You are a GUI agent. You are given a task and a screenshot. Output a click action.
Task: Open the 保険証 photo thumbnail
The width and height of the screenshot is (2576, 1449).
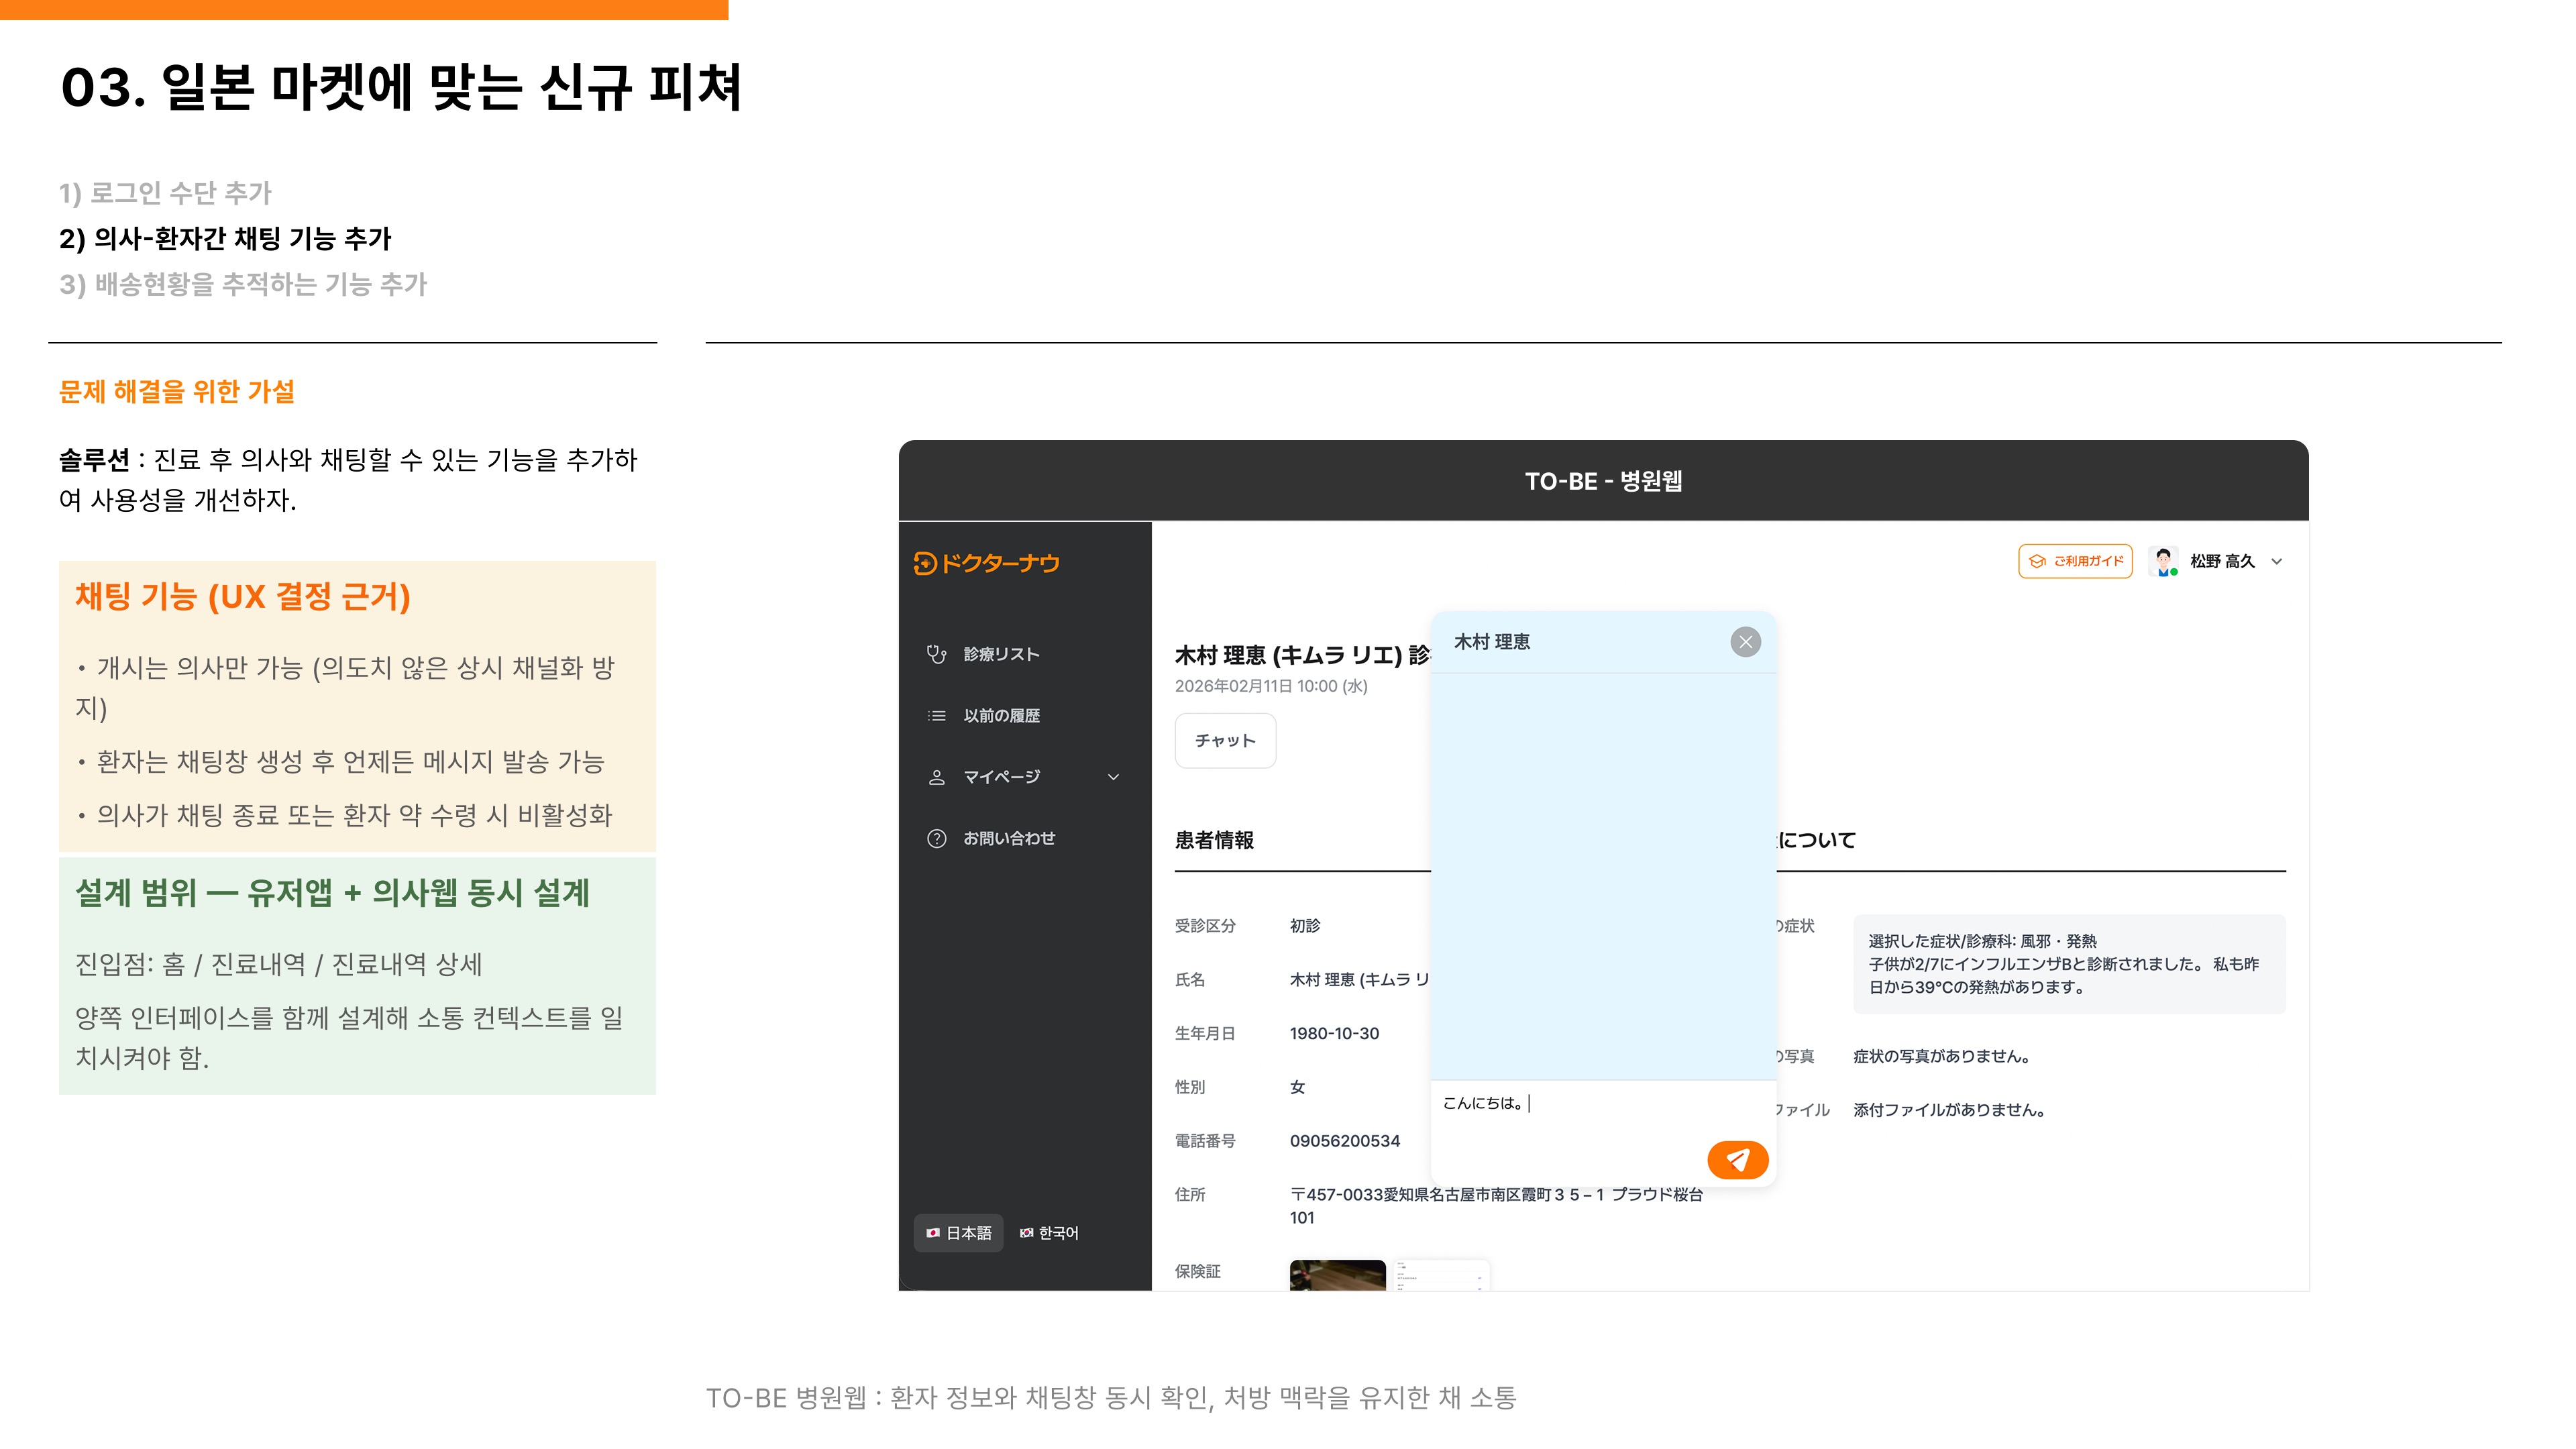pos(1337,1275)
